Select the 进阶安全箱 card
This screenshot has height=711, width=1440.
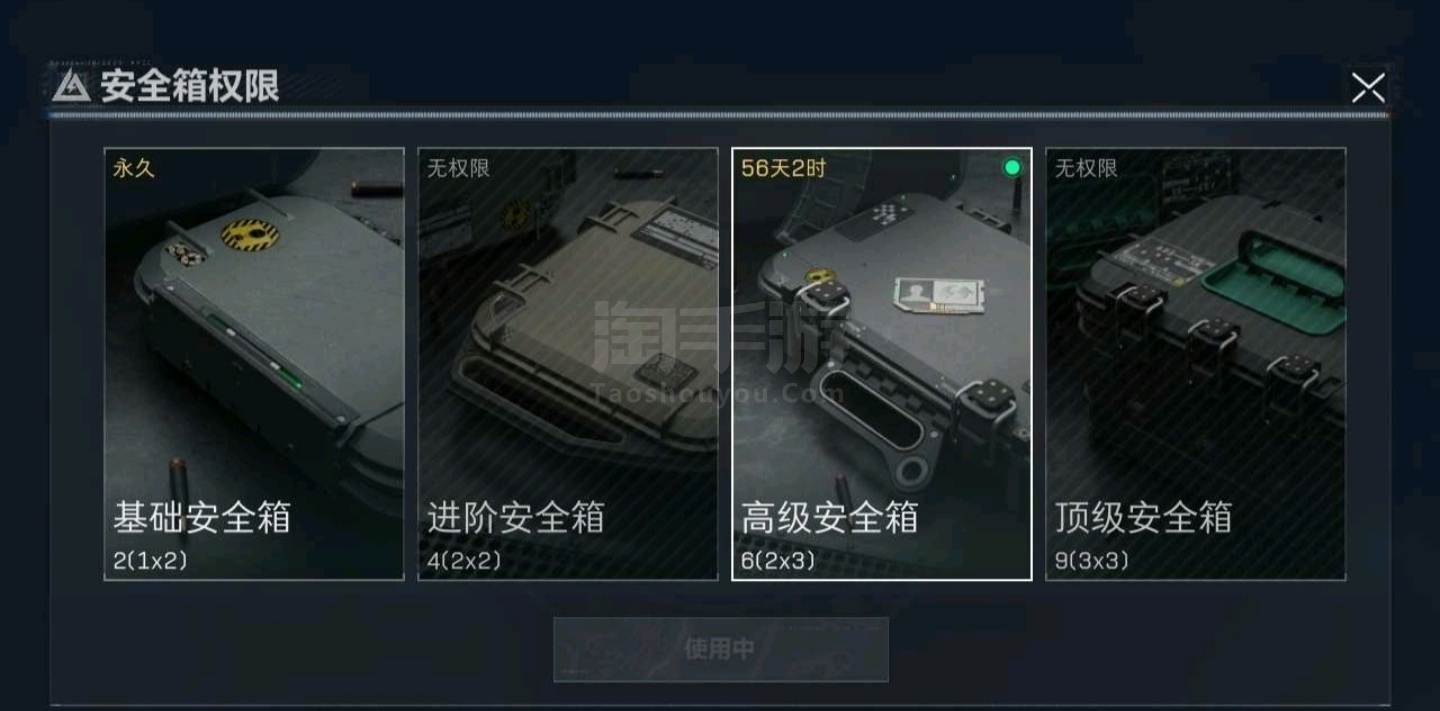568,364
